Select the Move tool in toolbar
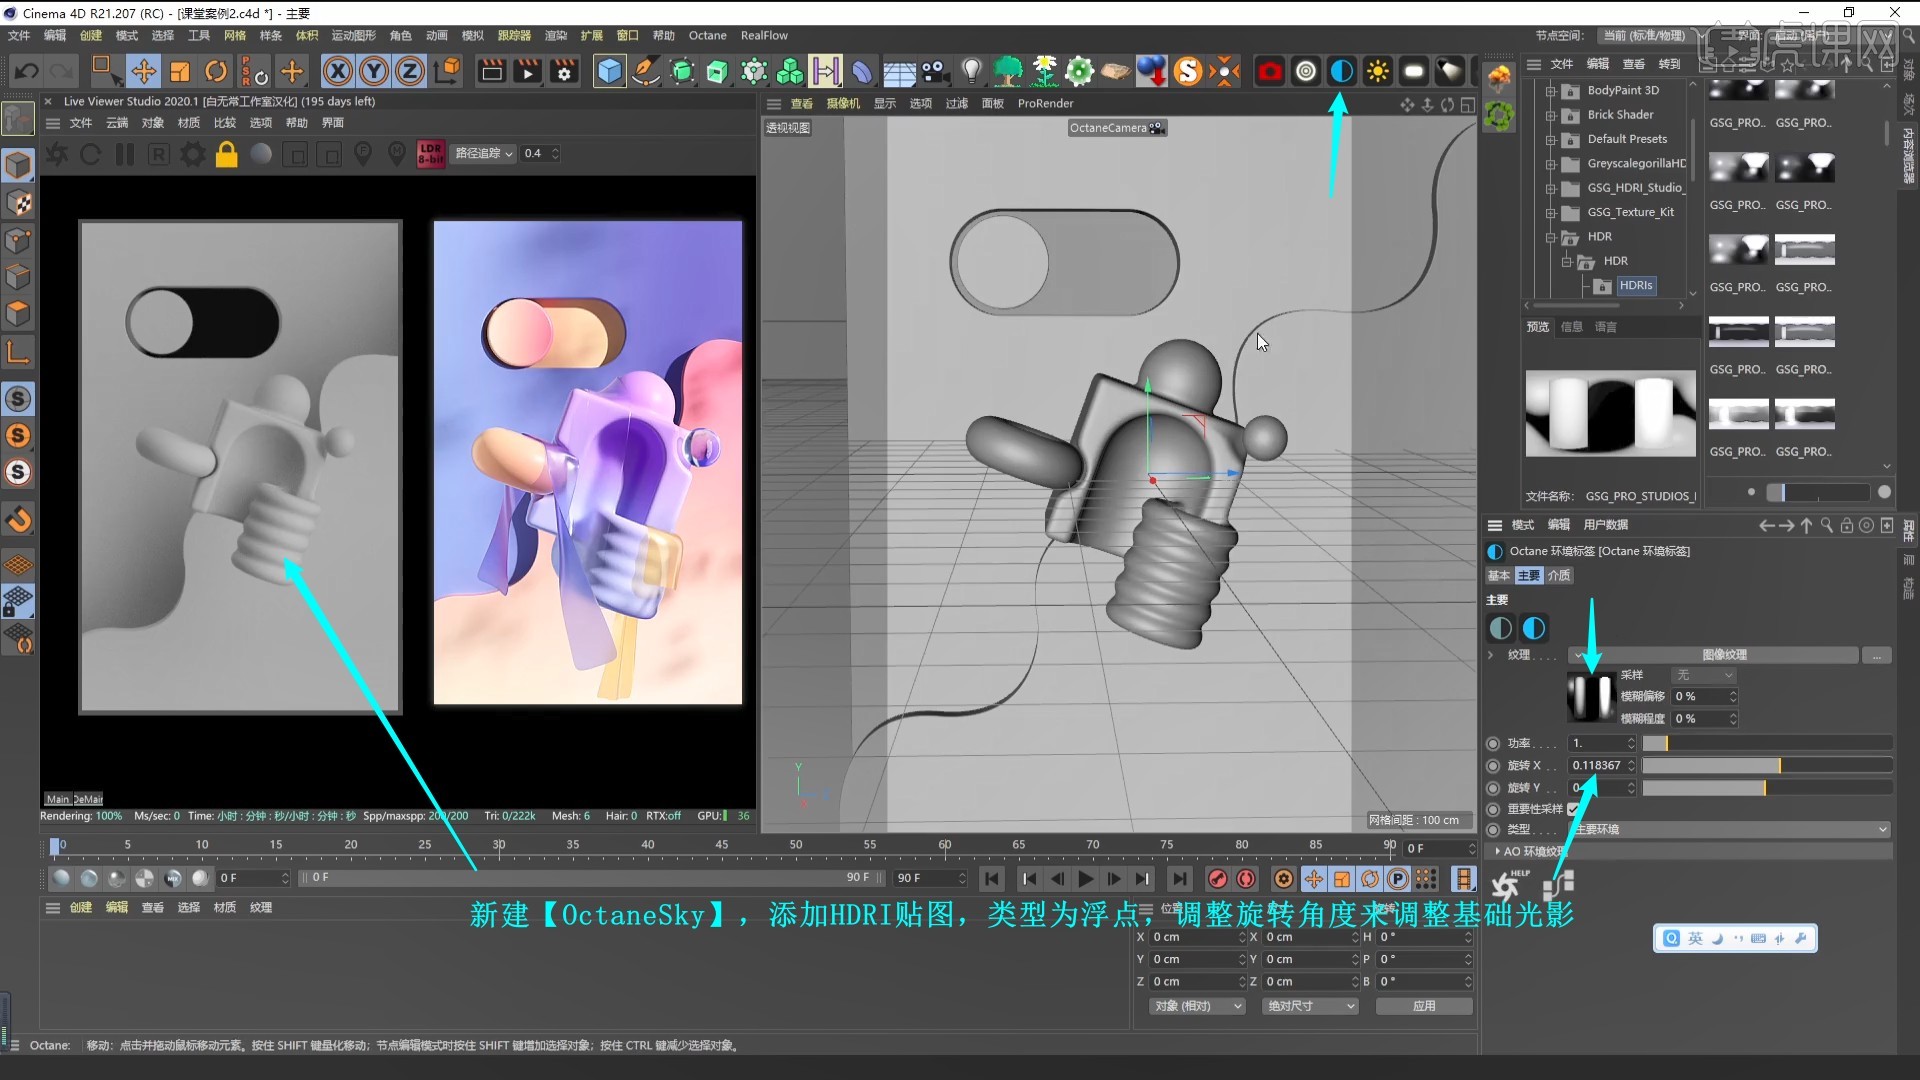1920x1080 pixels. pyautogui.click(x=143, y=71)
